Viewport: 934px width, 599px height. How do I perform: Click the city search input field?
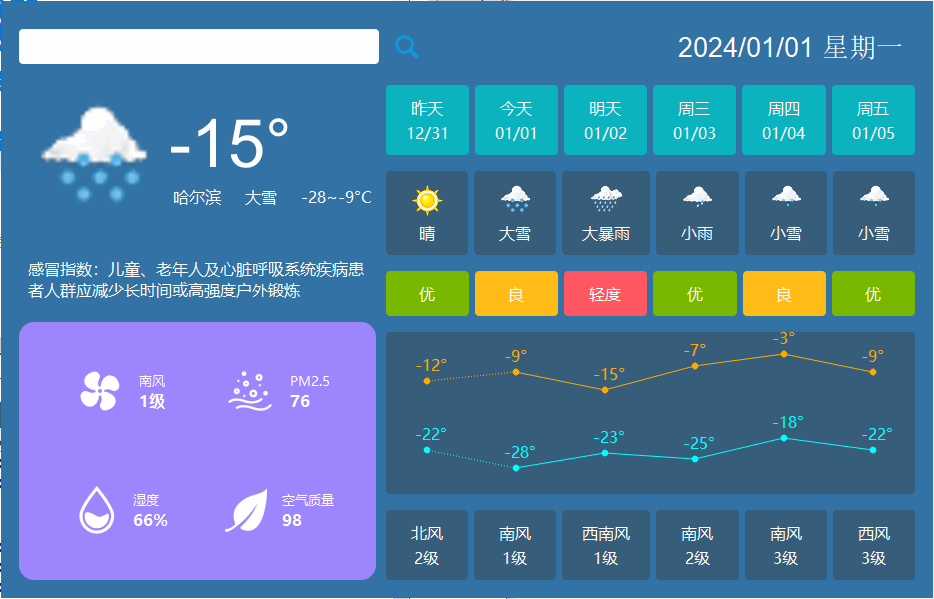(x=198, y=47)
